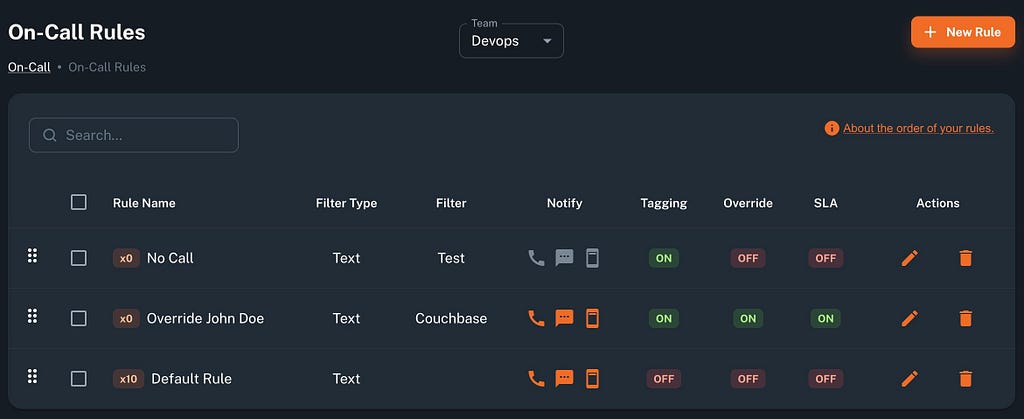Screen dimensions: 1024x419
Task: Click the SMS message icon for Override John Doe
Action: (x=564, y=318)
